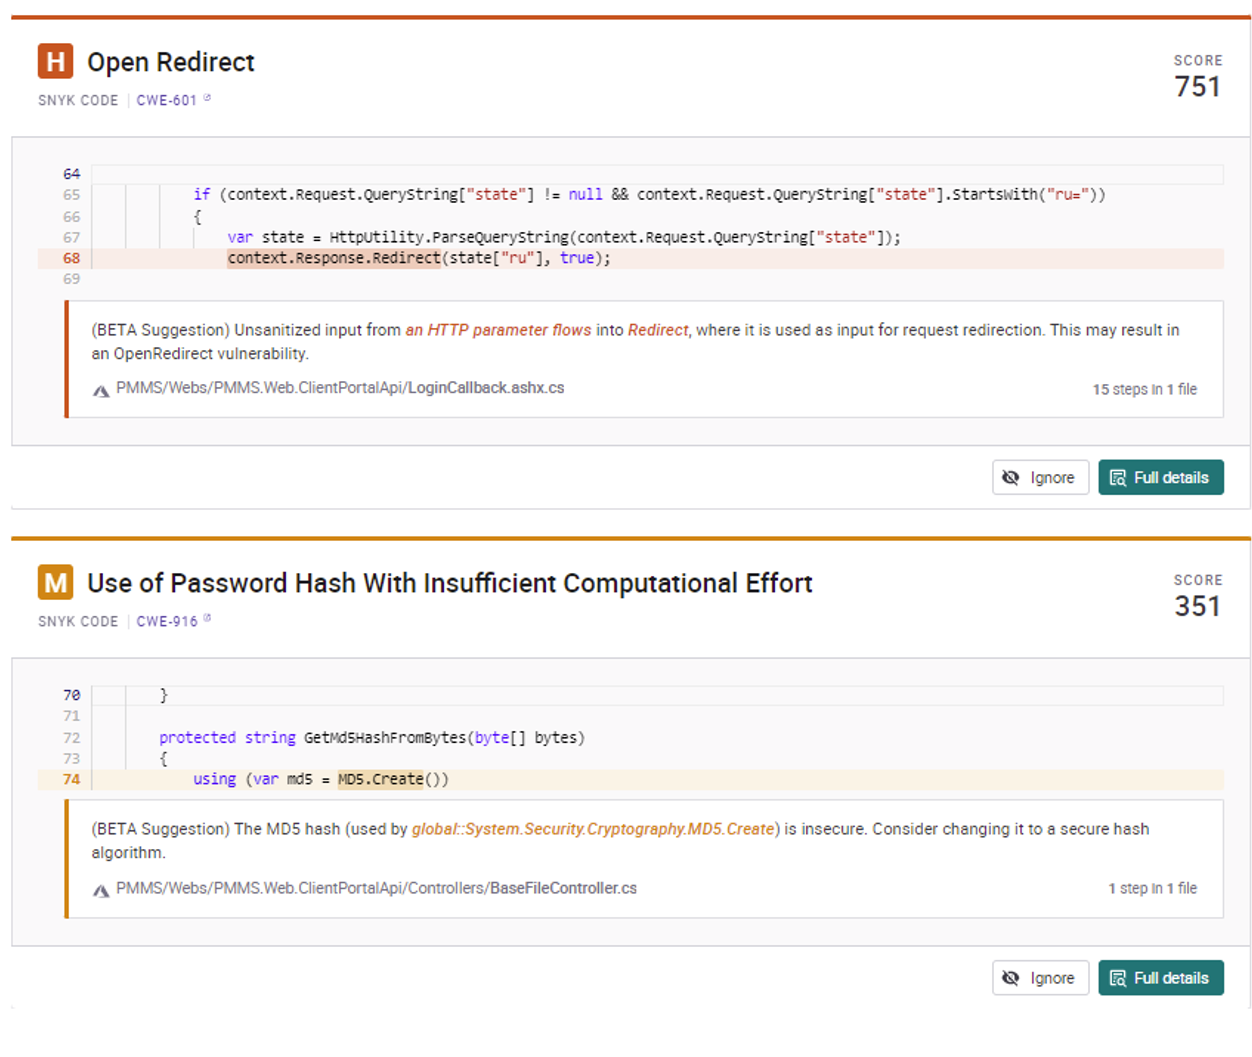This screenshot has height=1057, width=1252.
Task: Click the High severity 'H' badge icon
Action: pyautogui.click(x=55, y=61)
